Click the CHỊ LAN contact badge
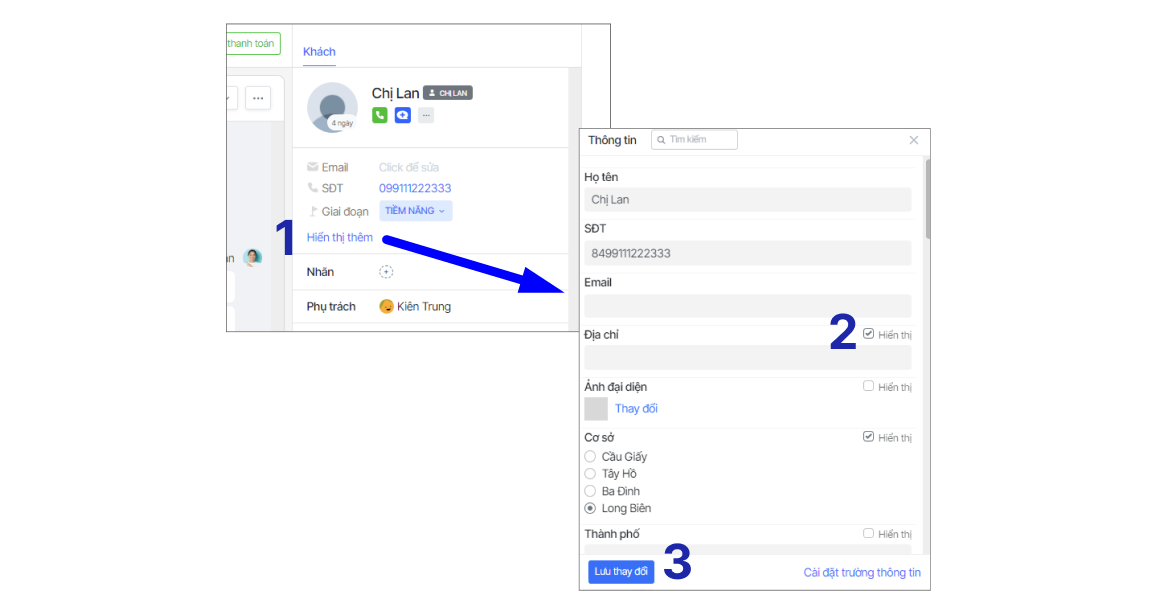The height and width of the screenshot is (615, 1172). click(447, 93)
